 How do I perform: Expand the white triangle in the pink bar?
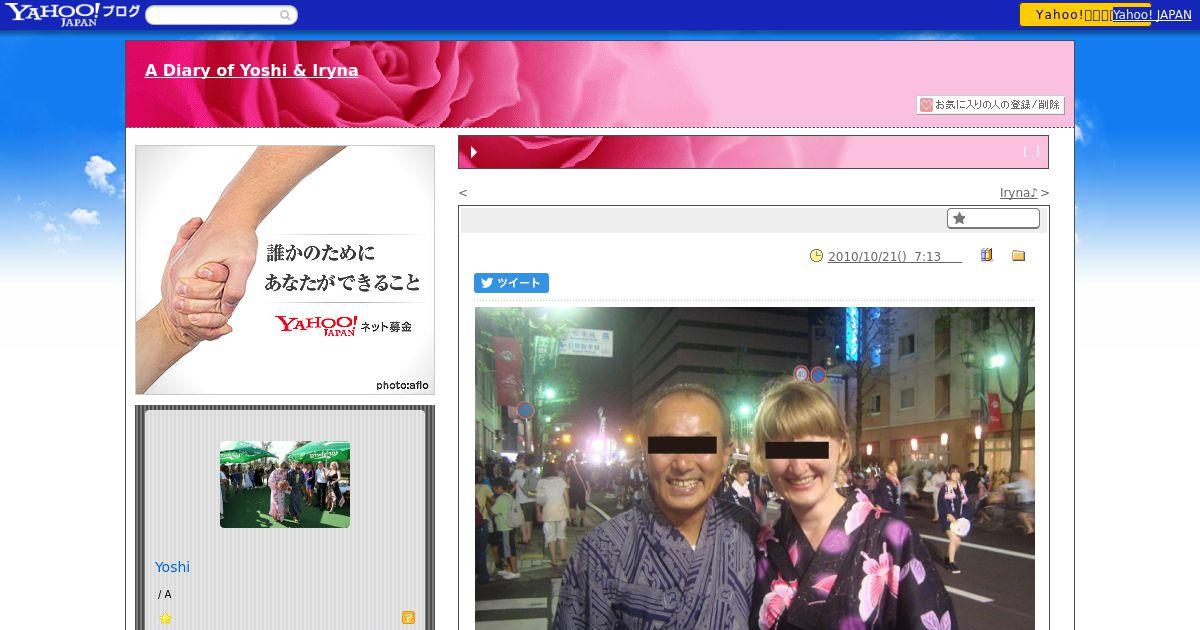[x=474, y=152]
